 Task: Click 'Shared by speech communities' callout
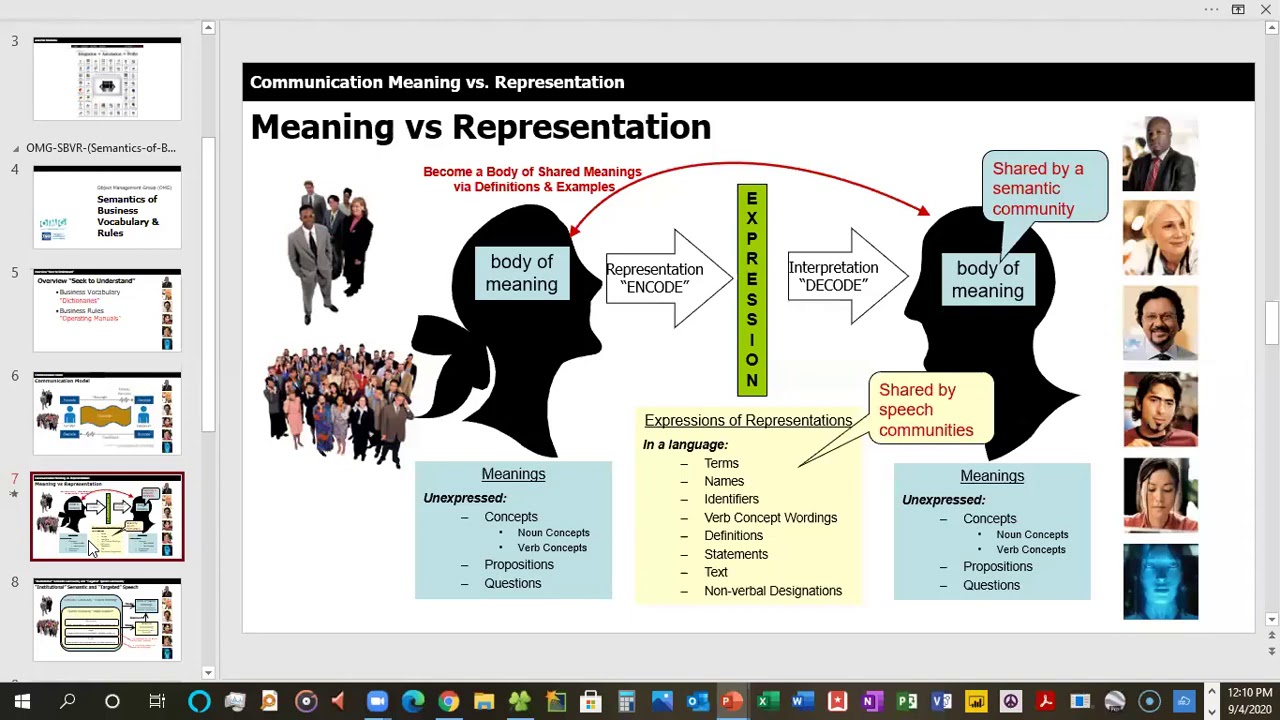coord(930,410)
